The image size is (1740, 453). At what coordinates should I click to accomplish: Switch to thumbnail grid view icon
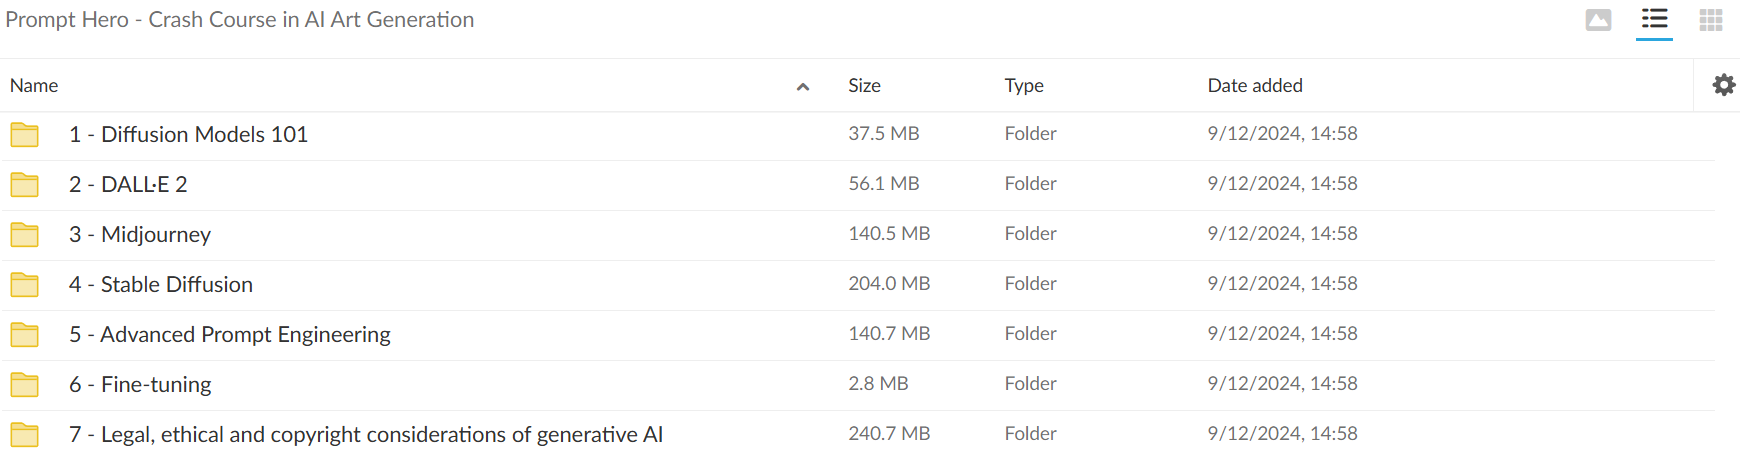coord(1711,20)
